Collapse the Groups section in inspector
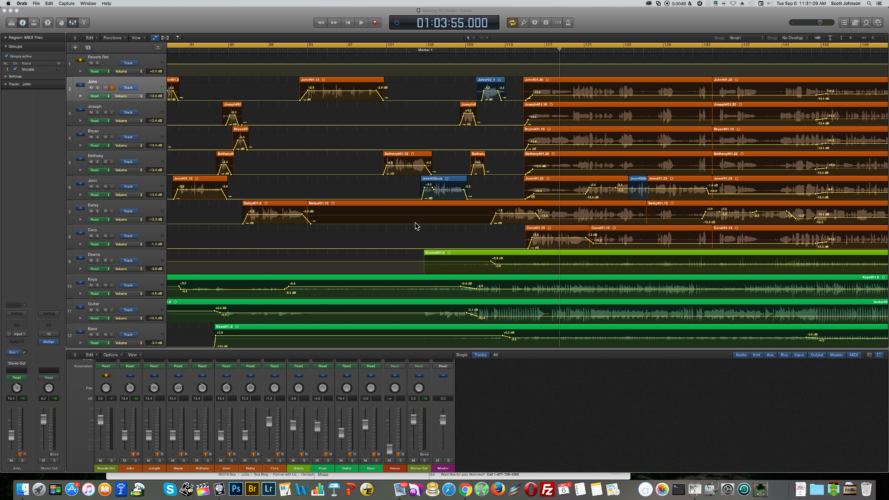The image size is (889, 500). (6, 46)
